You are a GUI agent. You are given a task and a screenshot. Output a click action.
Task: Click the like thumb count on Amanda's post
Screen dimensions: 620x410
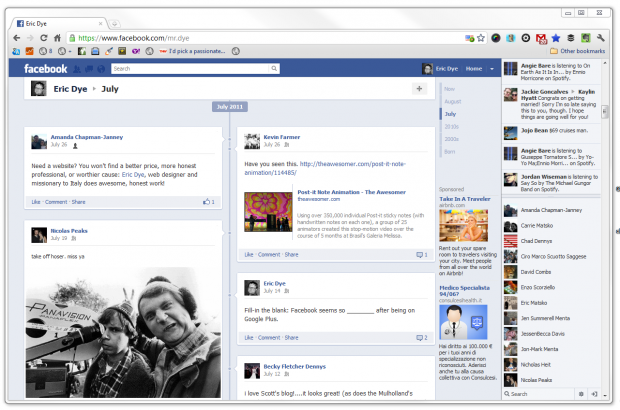pyautogui.click(x=209, y=202)
